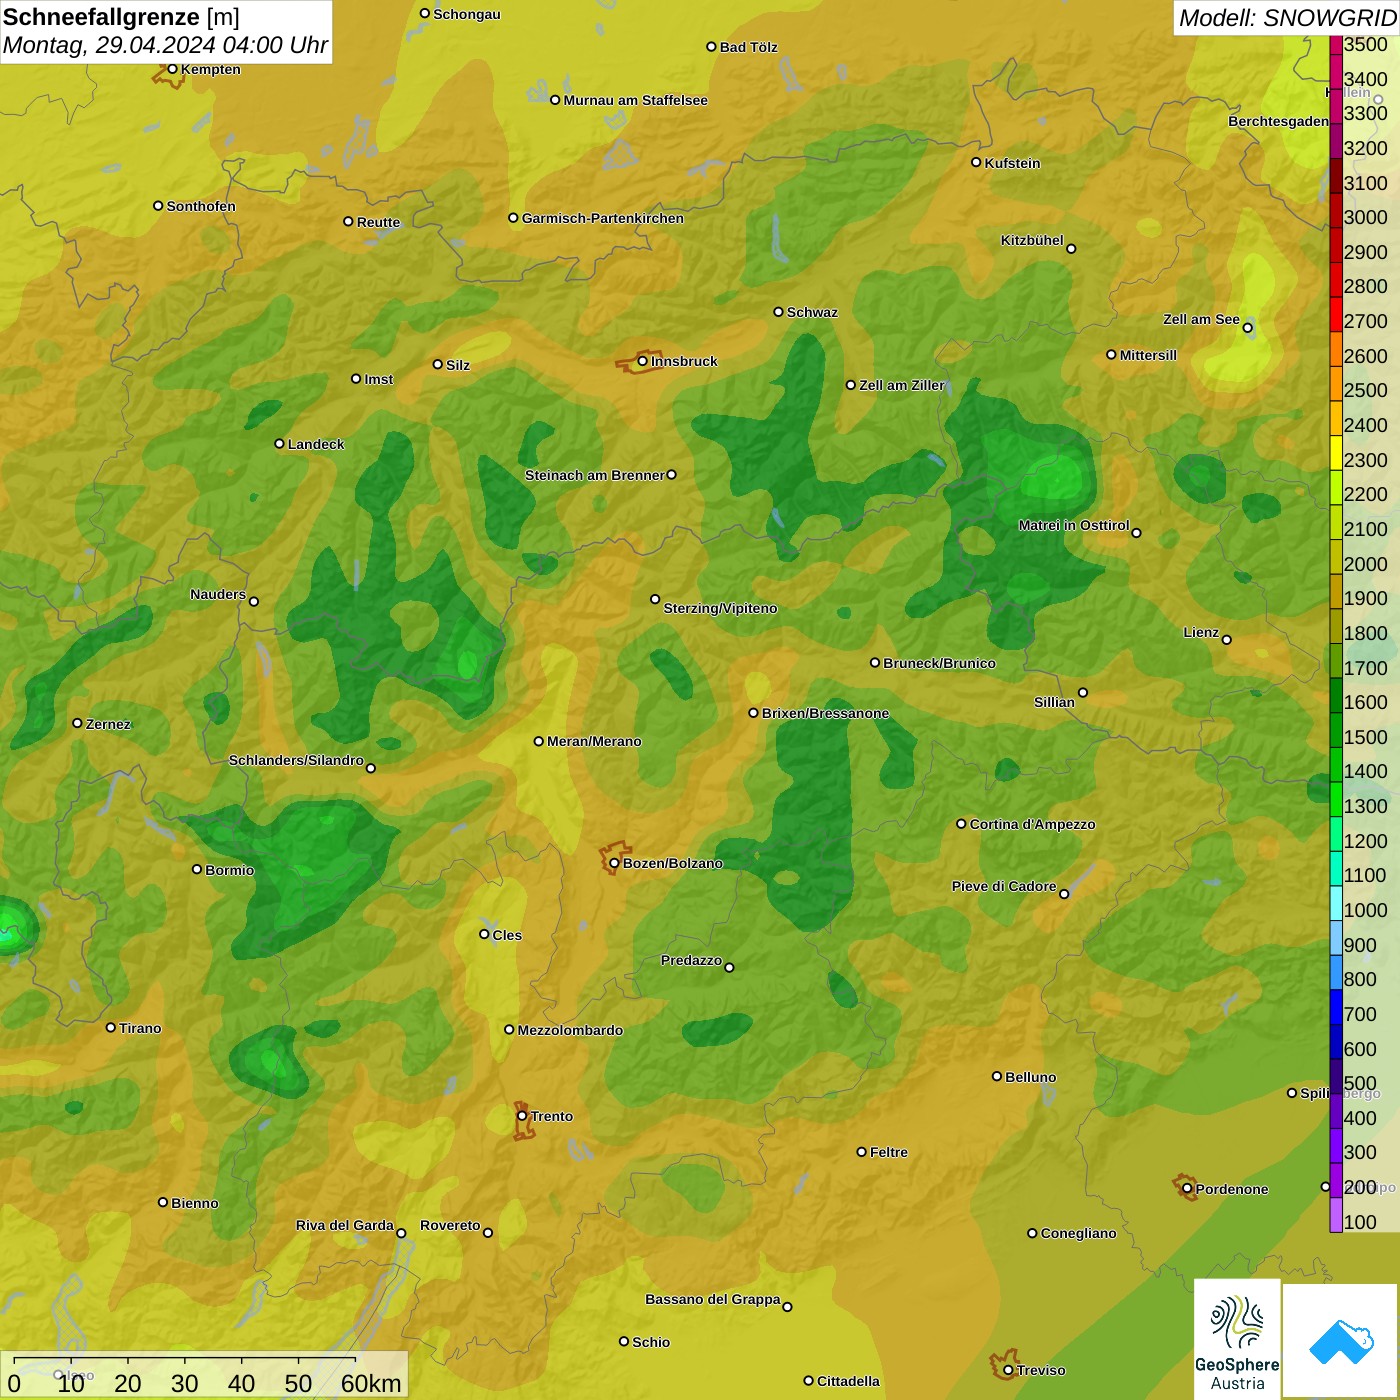Viewport: 1400px width, 1400px height.
Task: Click the Tirano label
Action: tap(140, 1028)
